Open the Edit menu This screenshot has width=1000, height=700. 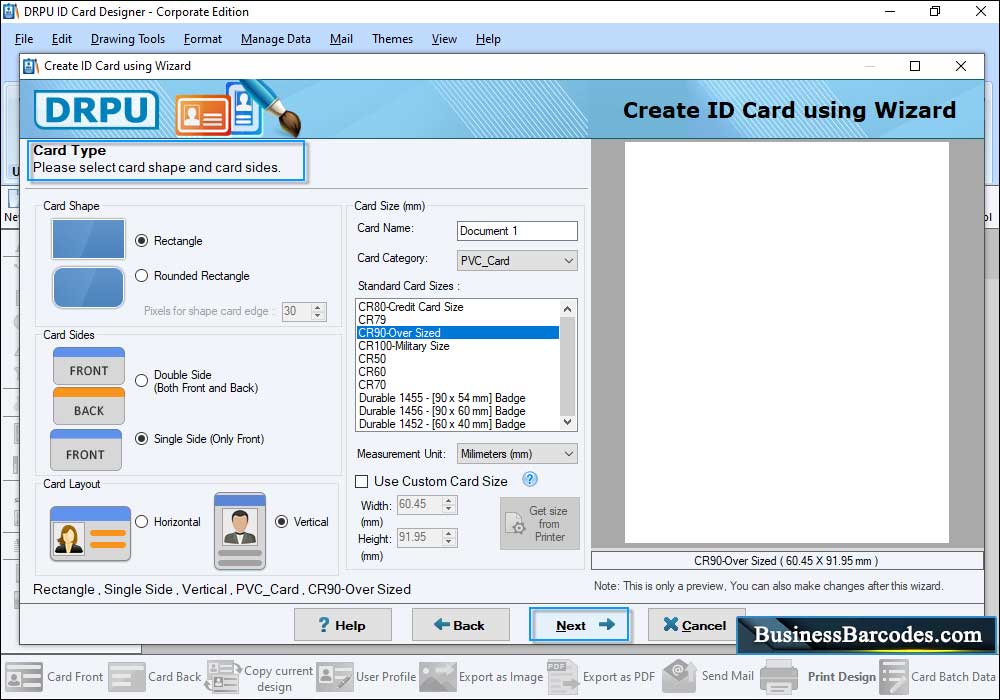point(61,39)
